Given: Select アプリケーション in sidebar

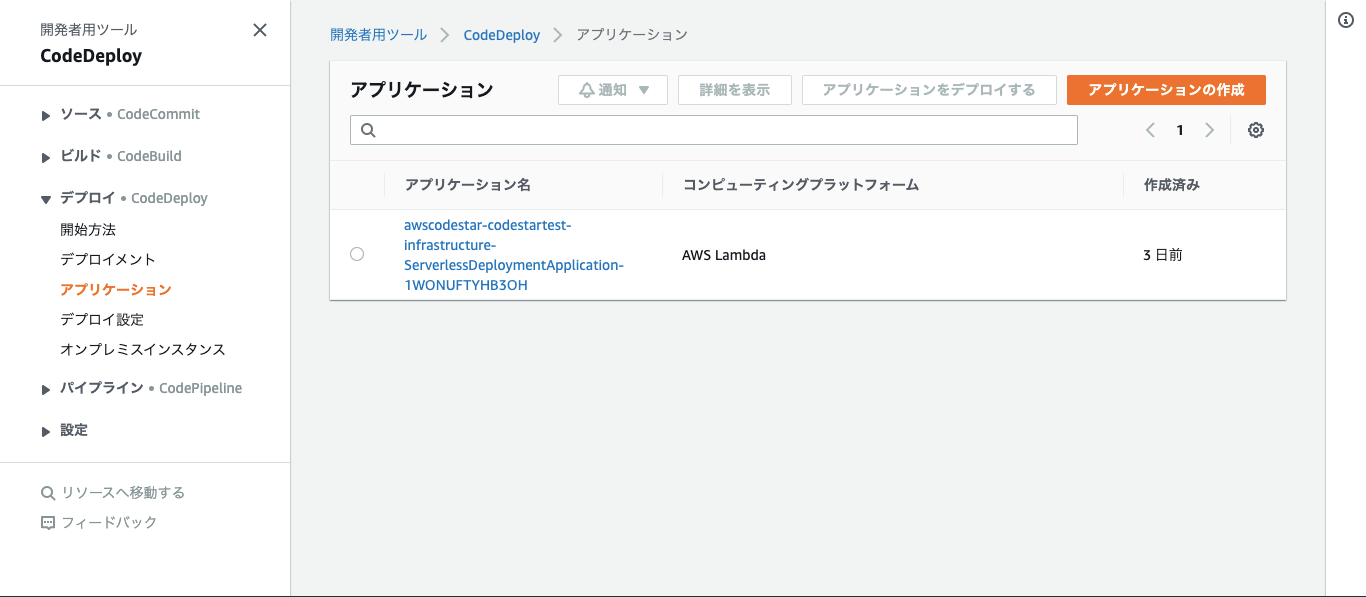Looking at the screenshot, I should tap(116, 289).
